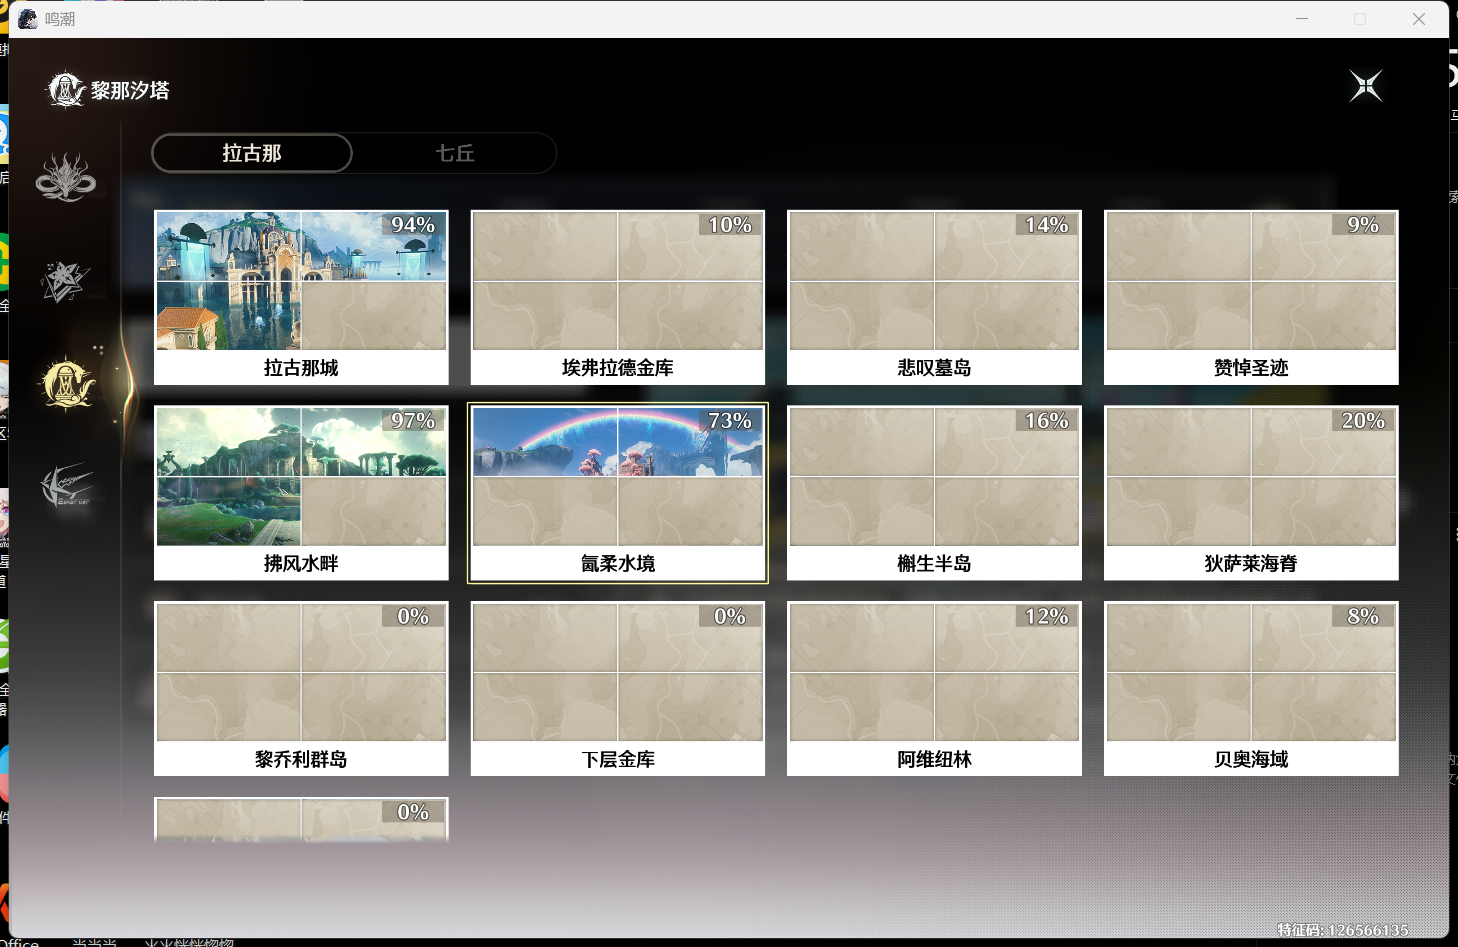1458x947 pixels.
Task: Select the winged blade emblem in the sidebar
Action: point(66,486)
